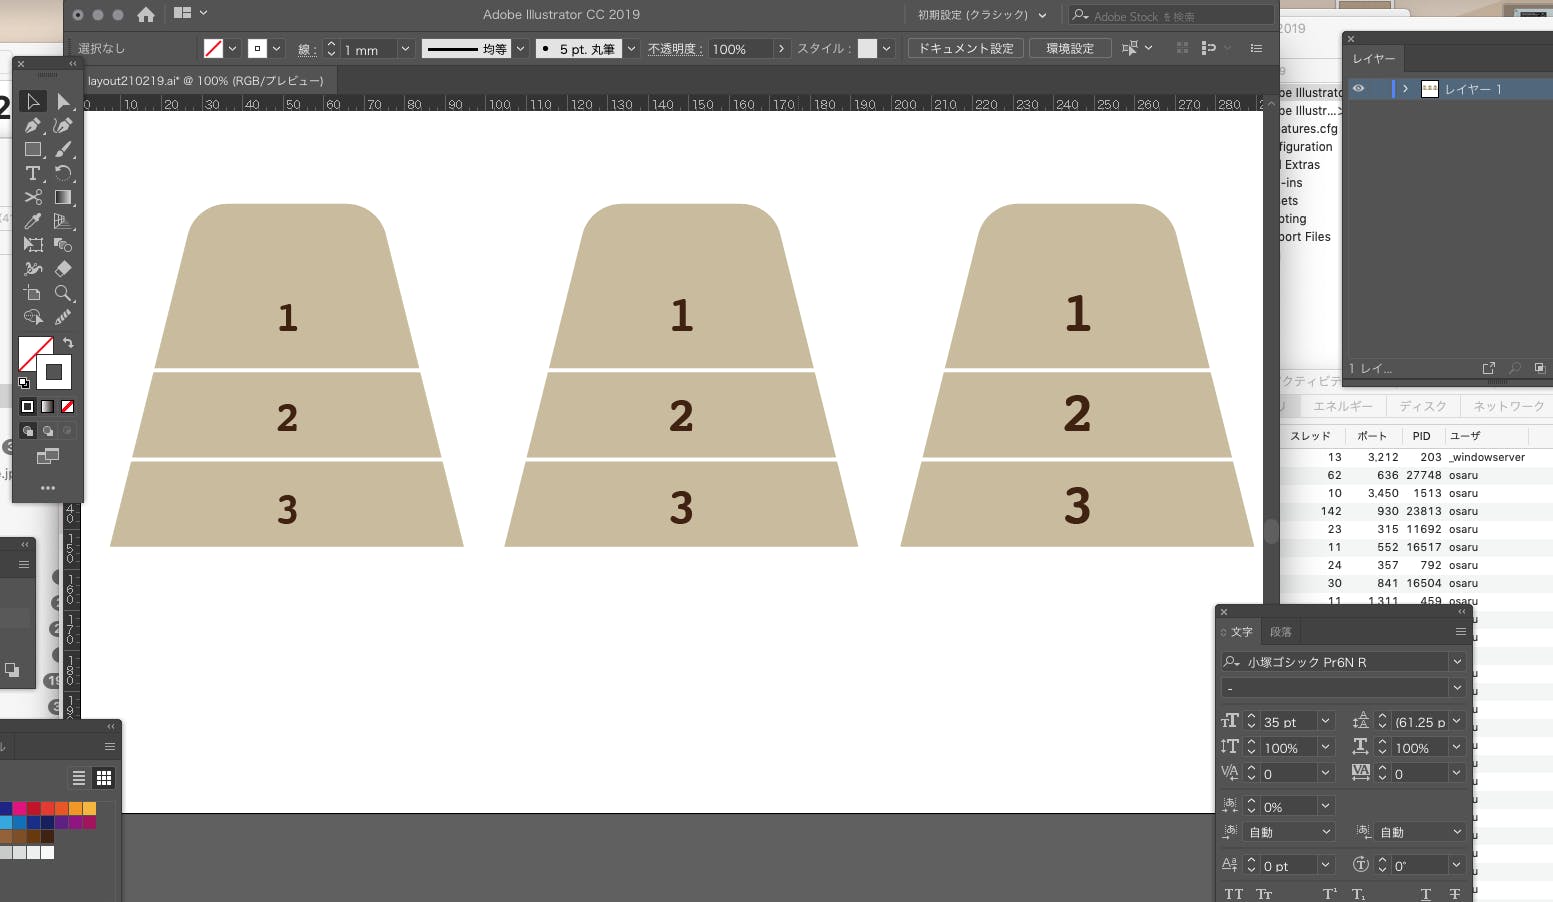
Task: Choose the Type tool
Action: pyautogui.click(x=32, y=174)
